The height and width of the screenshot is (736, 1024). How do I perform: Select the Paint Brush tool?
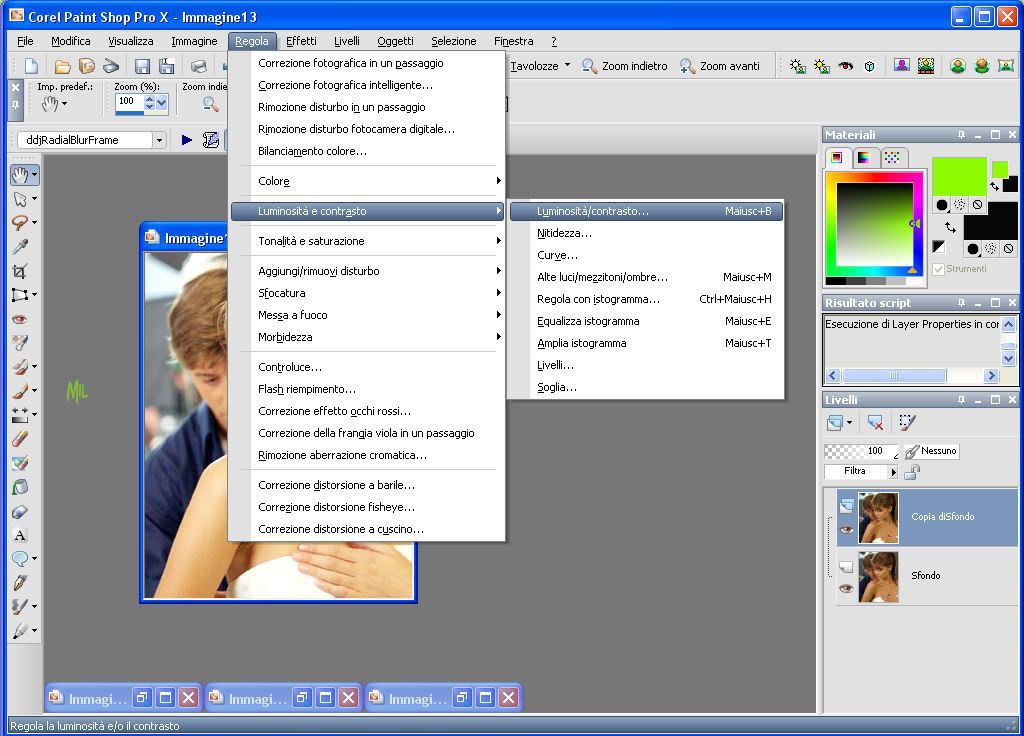[20, 391]
